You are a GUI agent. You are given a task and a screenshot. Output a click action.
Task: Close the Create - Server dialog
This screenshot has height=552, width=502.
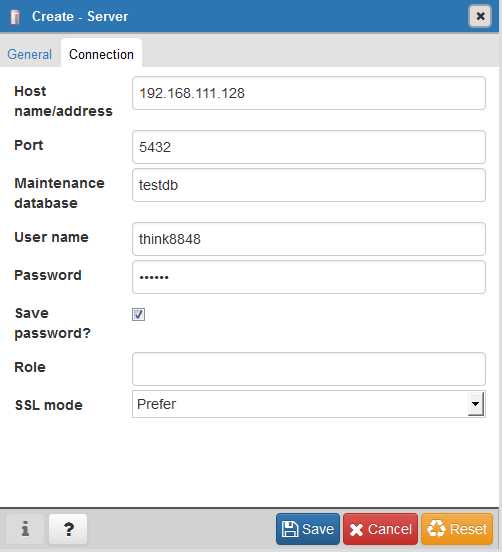[x=480, y=16]
